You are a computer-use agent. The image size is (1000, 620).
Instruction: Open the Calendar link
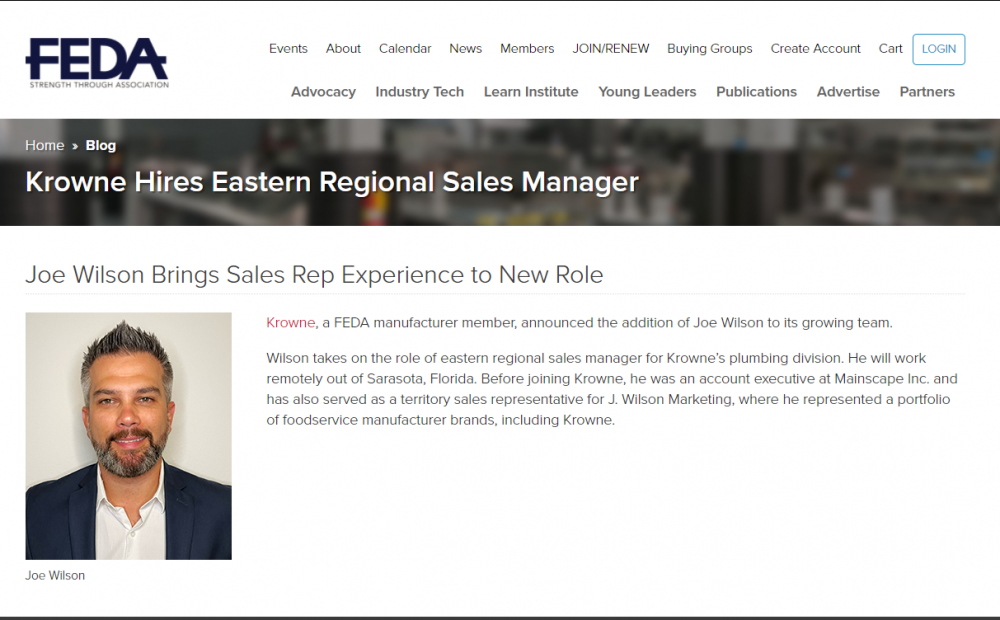coord(405,49)
